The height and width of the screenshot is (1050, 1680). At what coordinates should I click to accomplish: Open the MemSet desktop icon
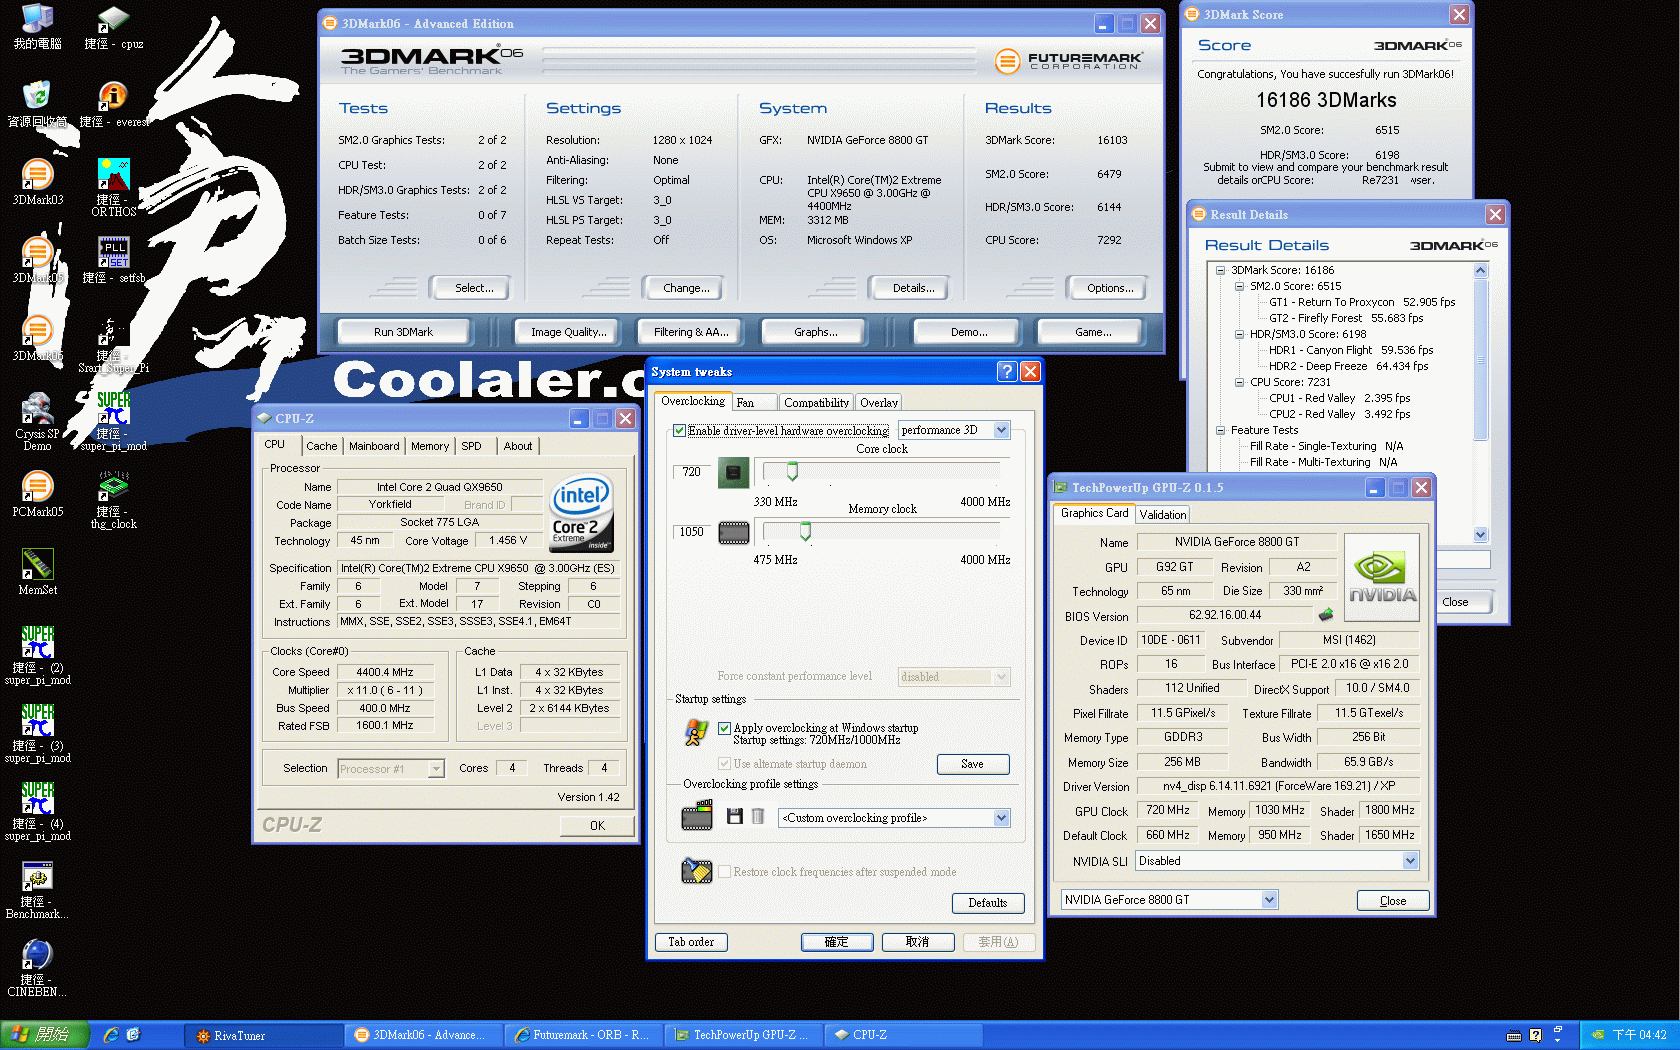37,572
